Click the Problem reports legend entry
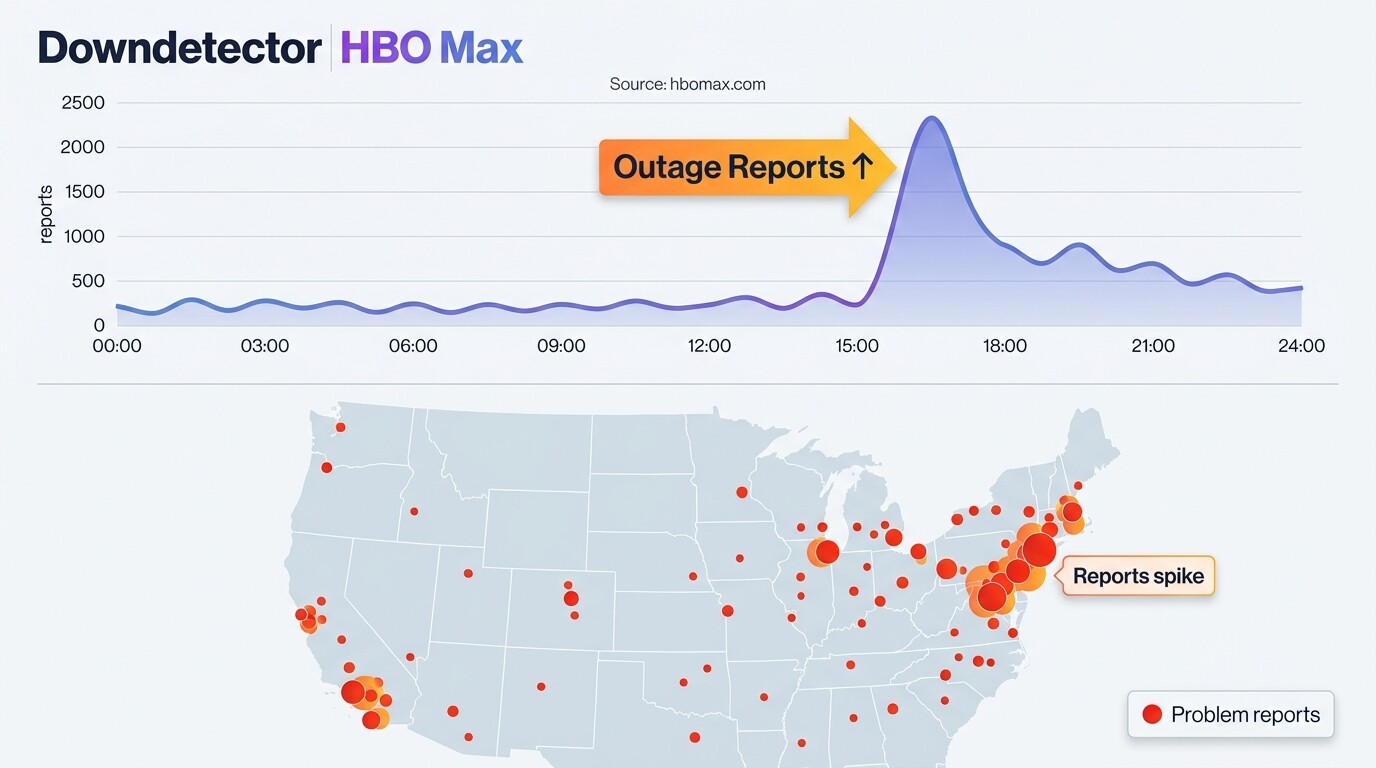 click(x=1231, y=714)
